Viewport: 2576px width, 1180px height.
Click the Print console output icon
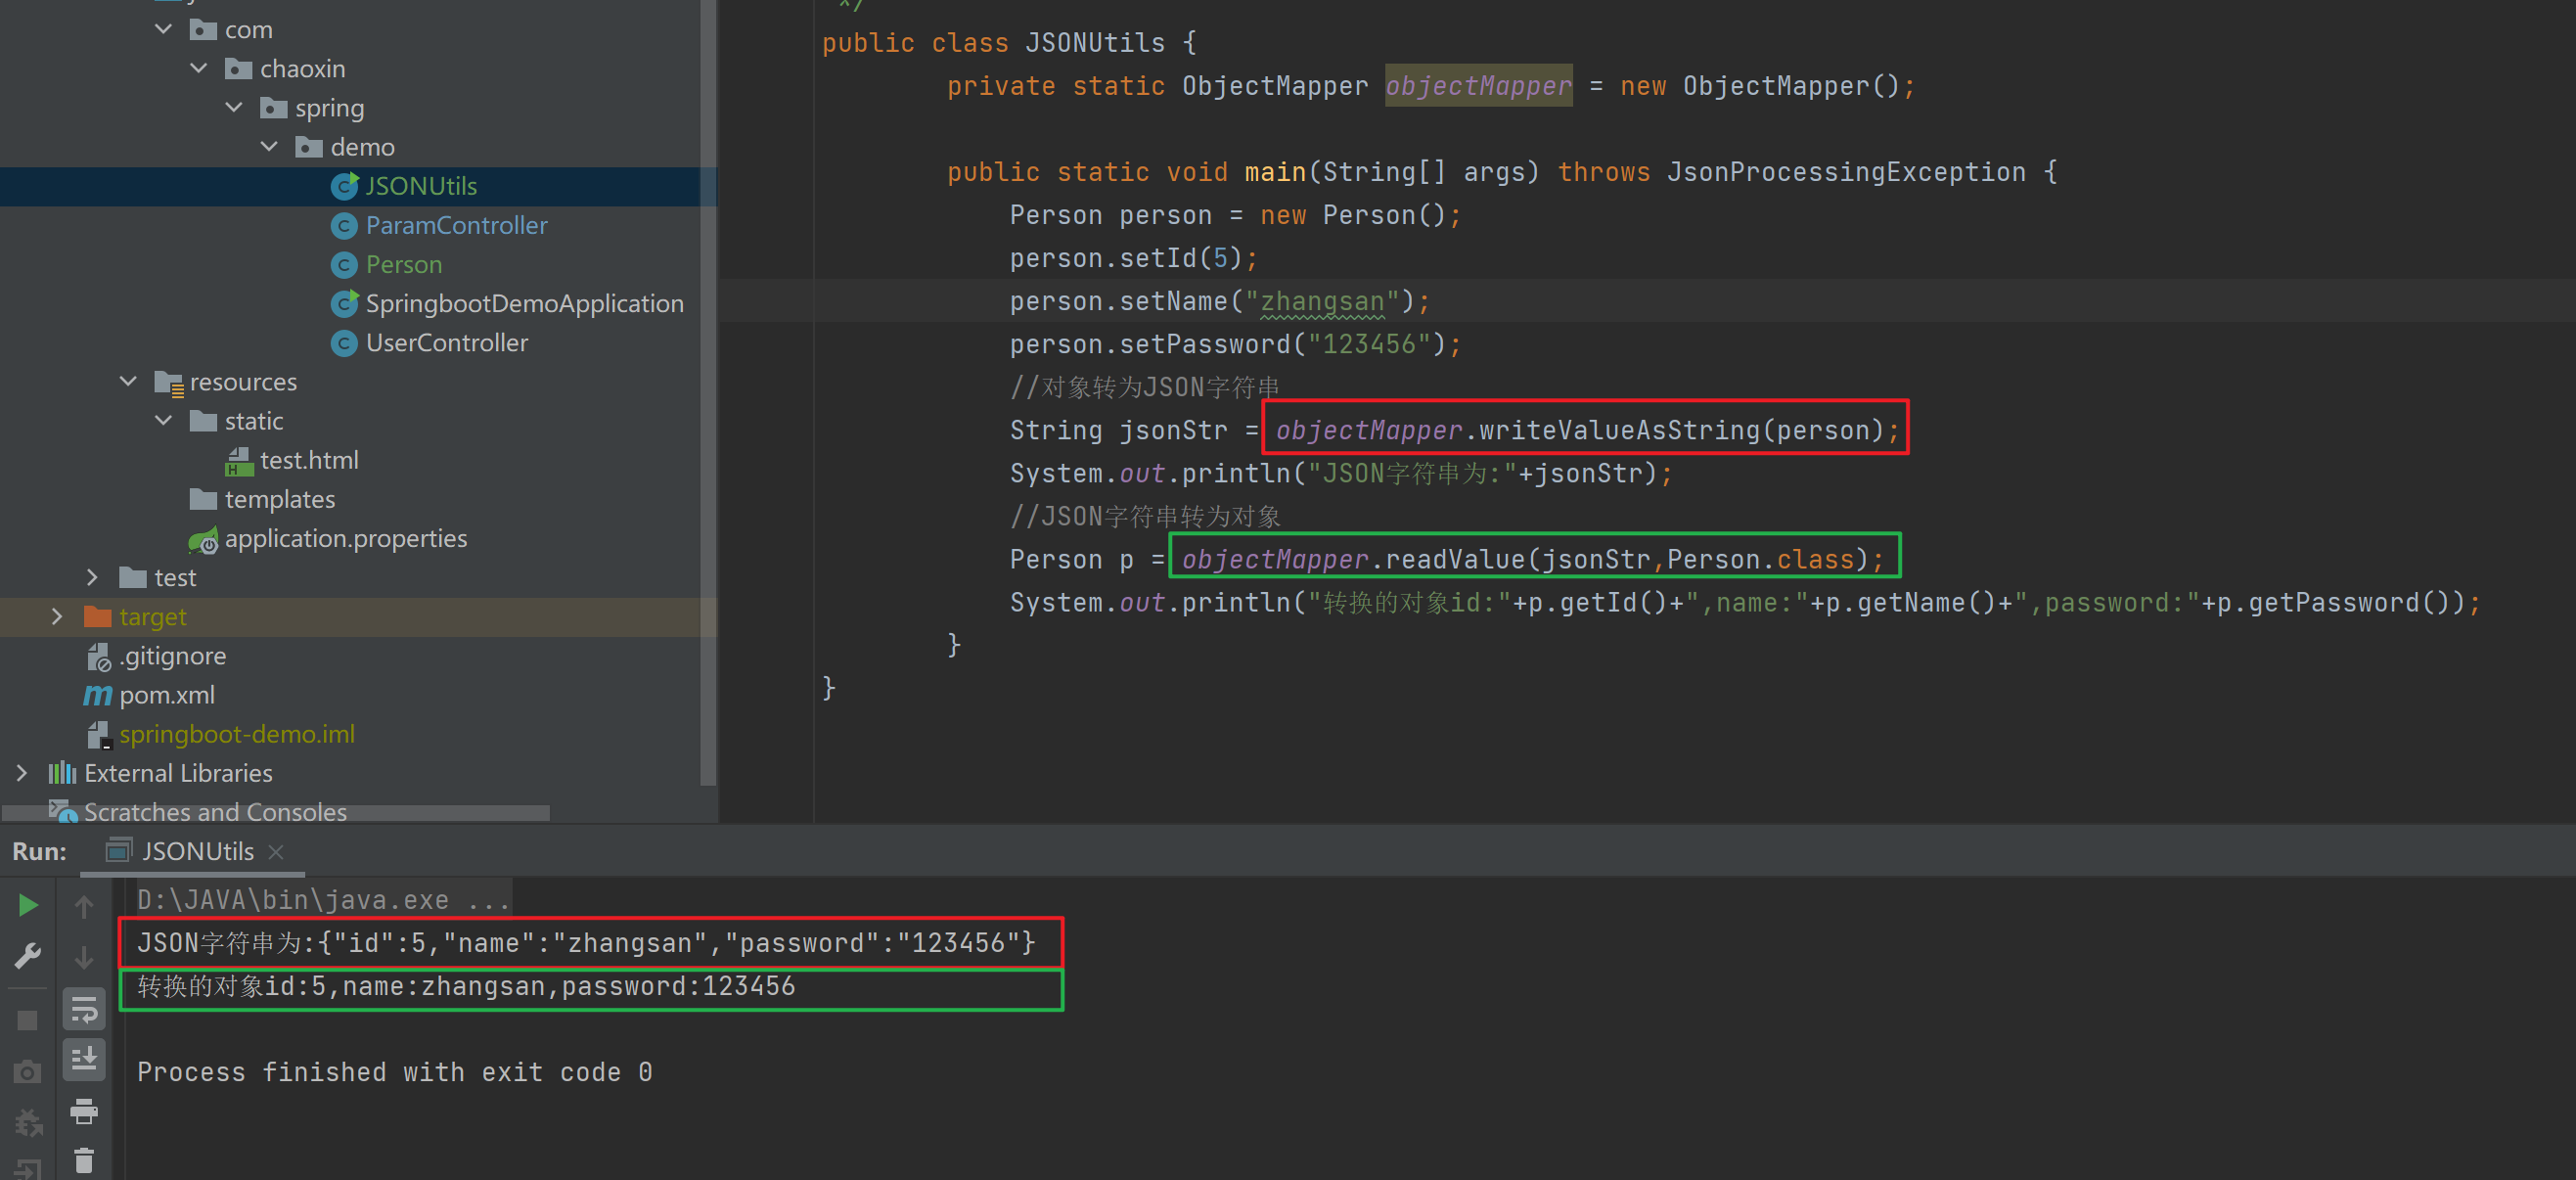tap(84, 1111)
